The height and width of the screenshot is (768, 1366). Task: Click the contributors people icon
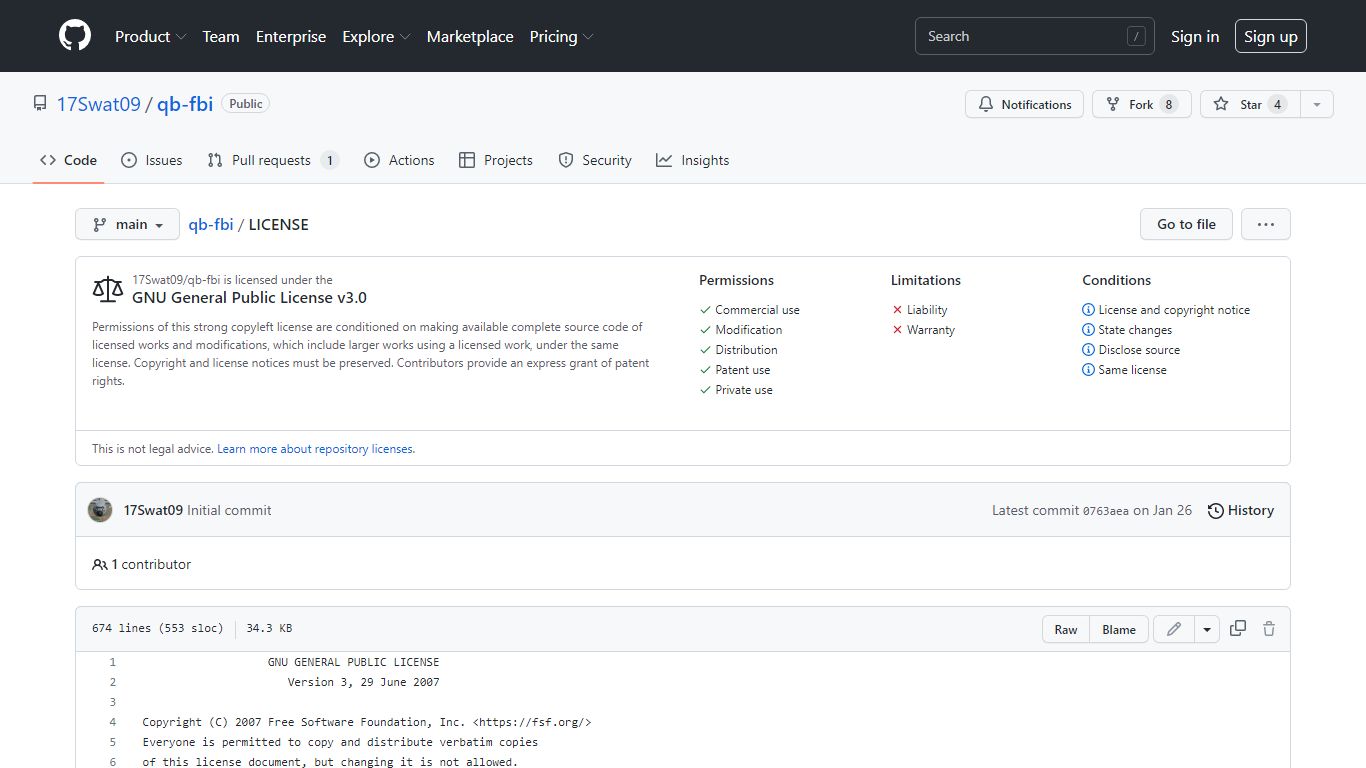click(x=99, y=565)
